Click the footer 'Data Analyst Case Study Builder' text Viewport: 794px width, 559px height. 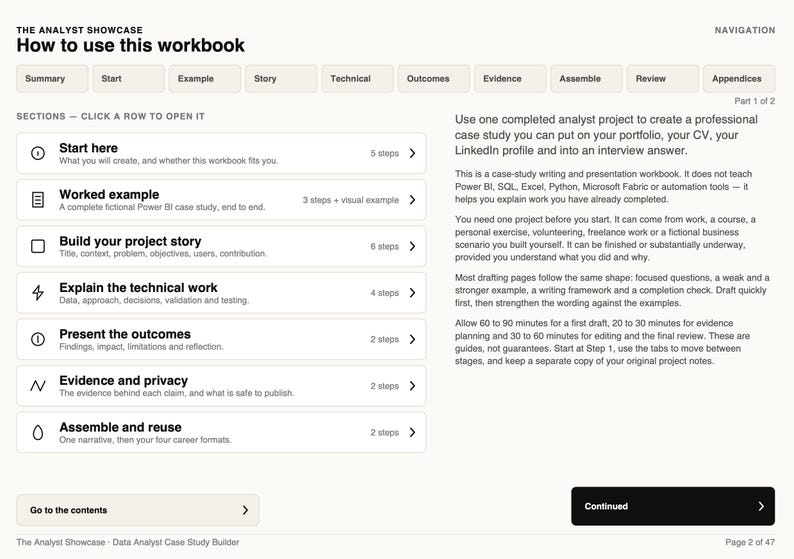pos(176,542)
